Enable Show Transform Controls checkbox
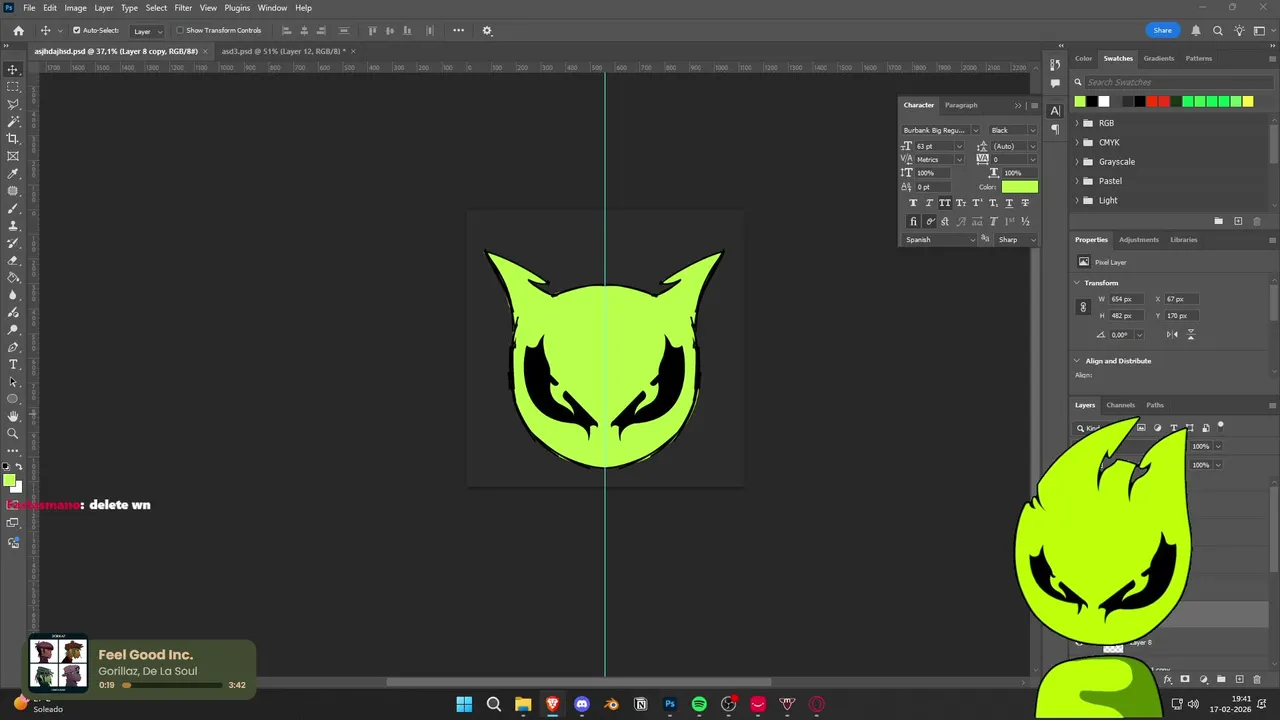1280x720 pixels. pos(179,30)
